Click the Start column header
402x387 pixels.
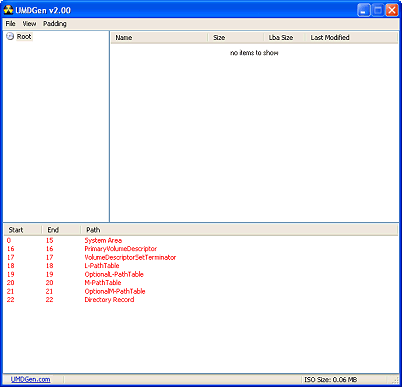(23, 230)
